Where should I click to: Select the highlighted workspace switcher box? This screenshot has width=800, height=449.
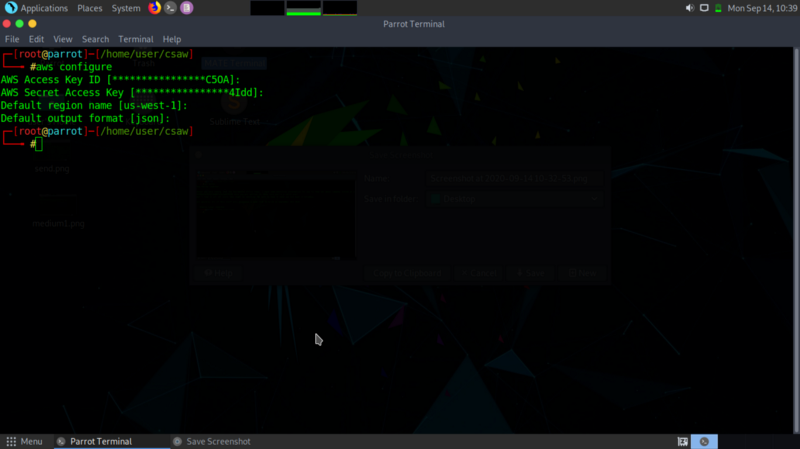pyautogui.click(x=704, y=441)
